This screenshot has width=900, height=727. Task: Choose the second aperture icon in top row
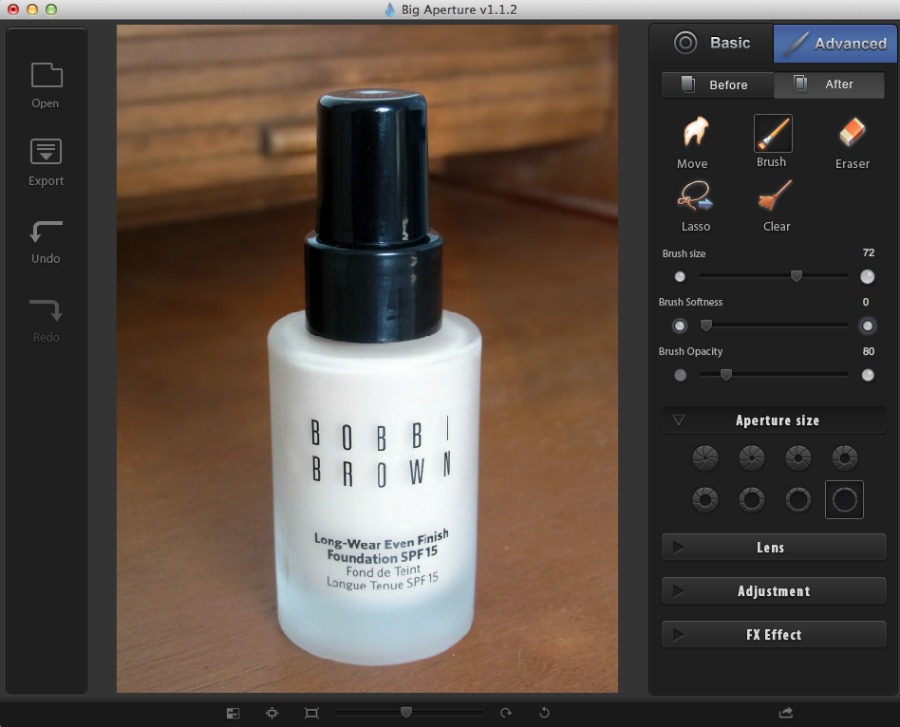[751, 458]
